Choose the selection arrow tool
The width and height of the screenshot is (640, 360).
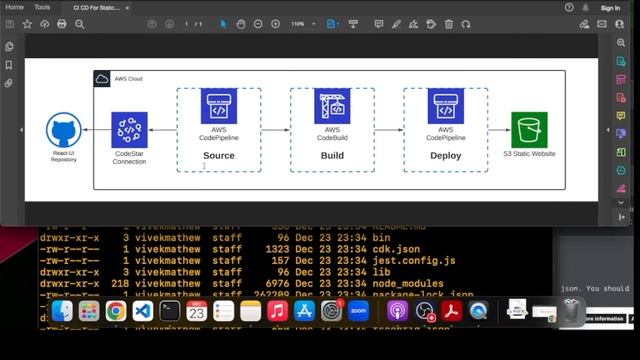tap(223, 24)
